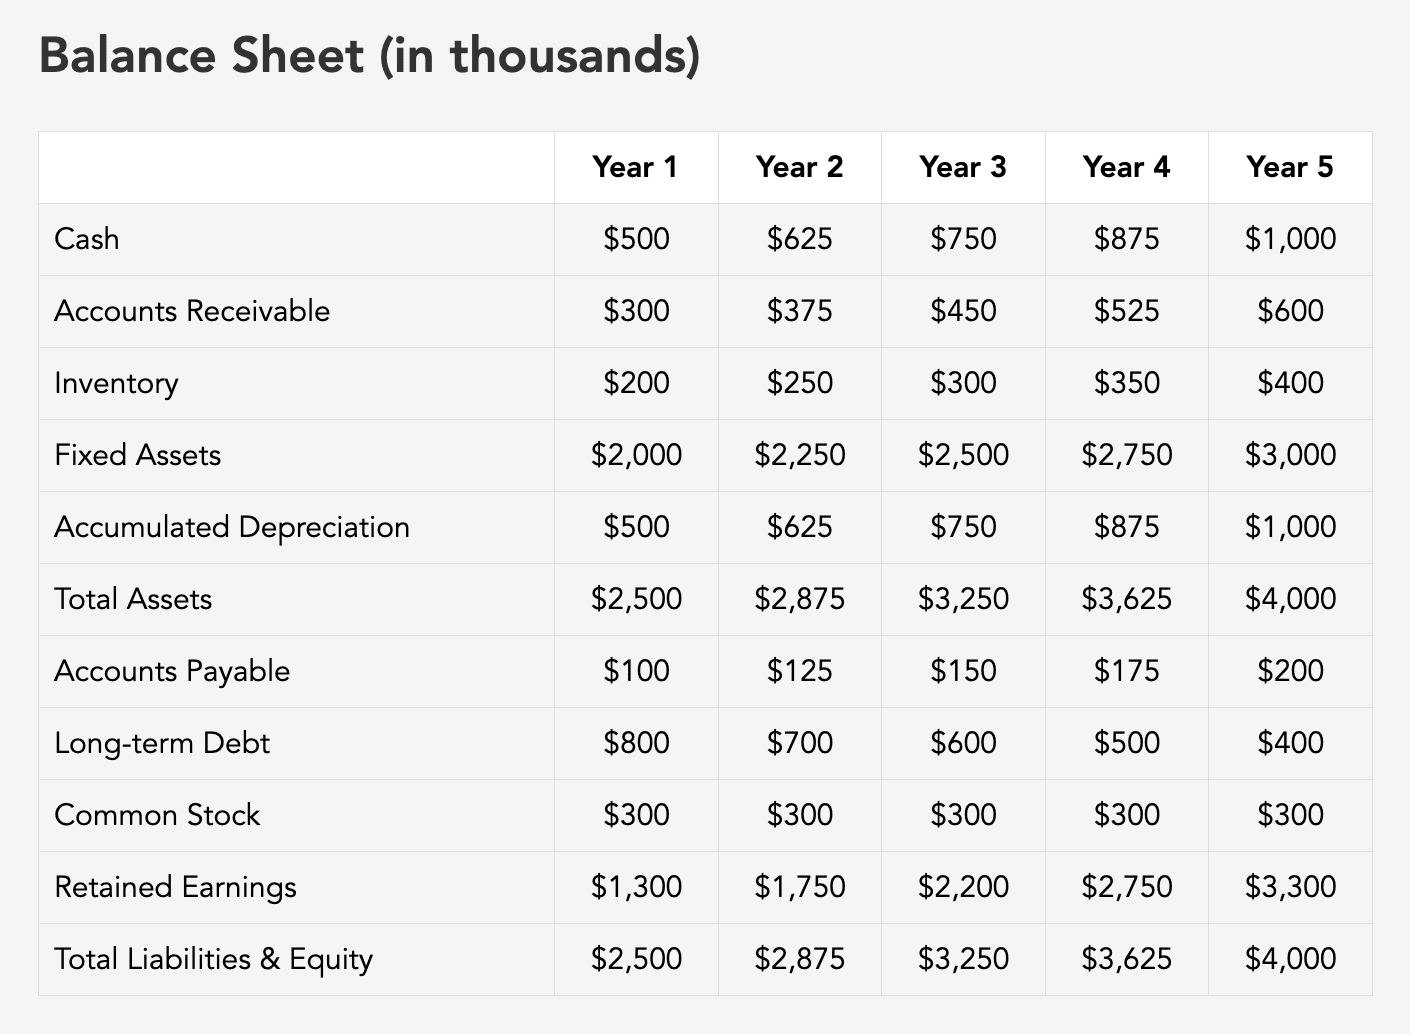This screenshot has width=1410, height=1034.
Task: Click the Total Liabilities & Equity label
Action: click(x=213, y=959)
